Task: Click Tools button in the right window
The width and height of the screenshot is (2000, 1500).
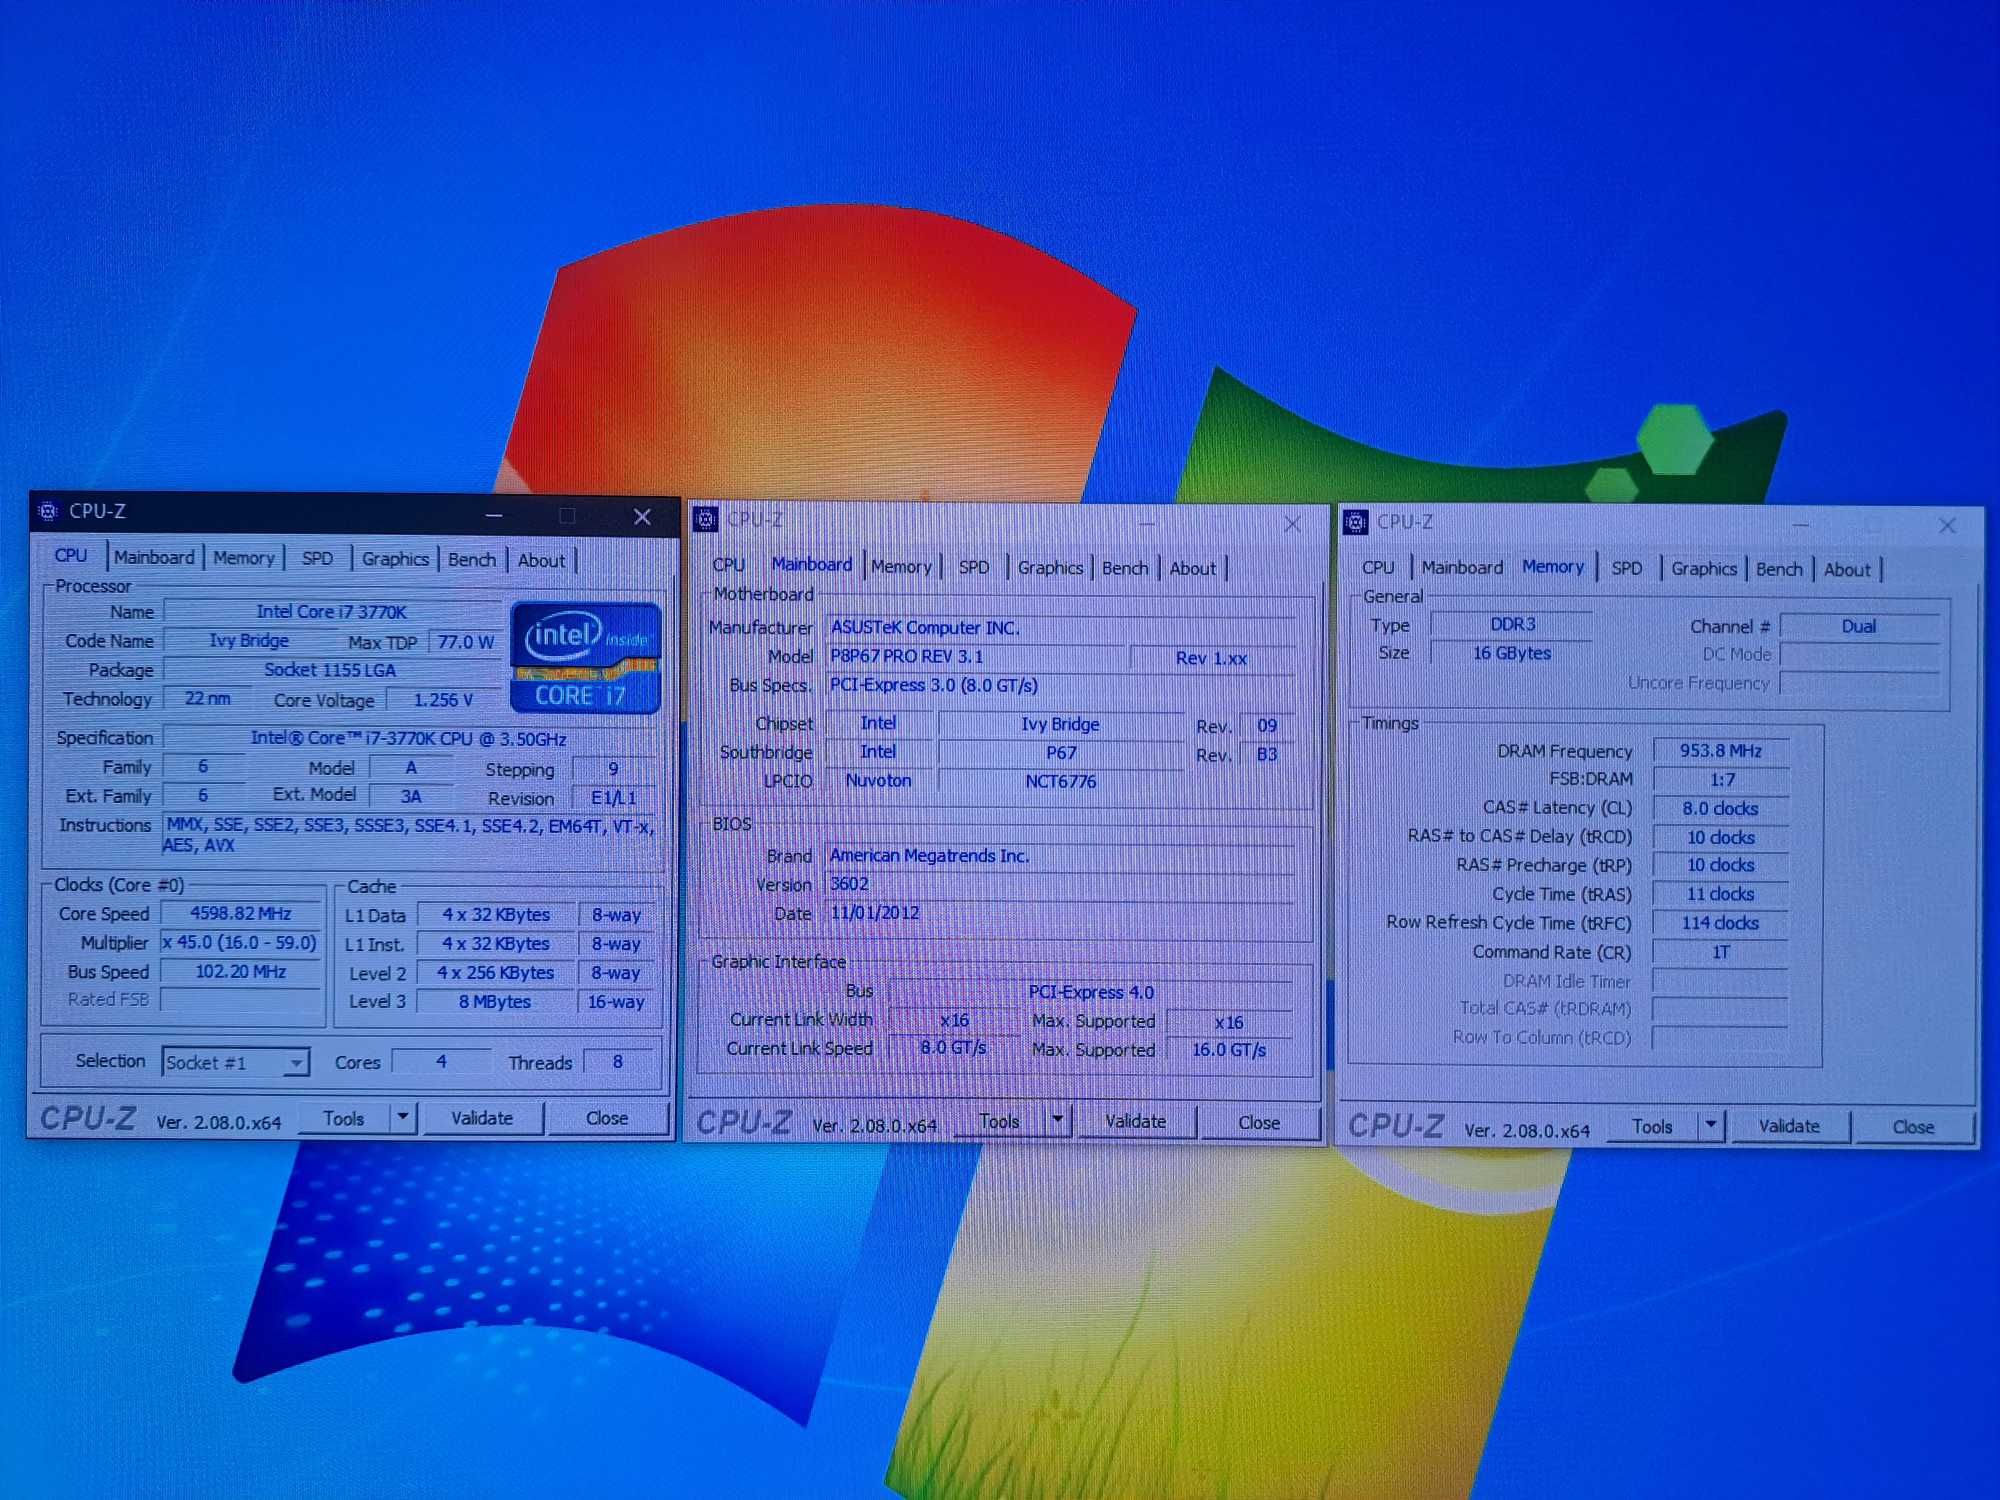Action: pos(1652,1127)
